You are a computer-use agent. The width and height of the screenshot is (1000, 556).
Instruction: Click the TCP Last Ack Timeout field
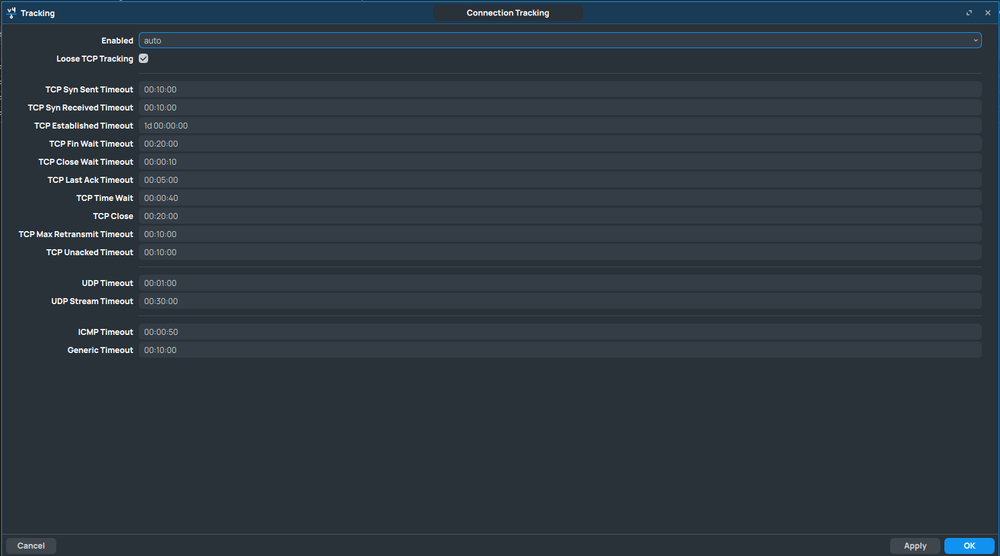559,180
